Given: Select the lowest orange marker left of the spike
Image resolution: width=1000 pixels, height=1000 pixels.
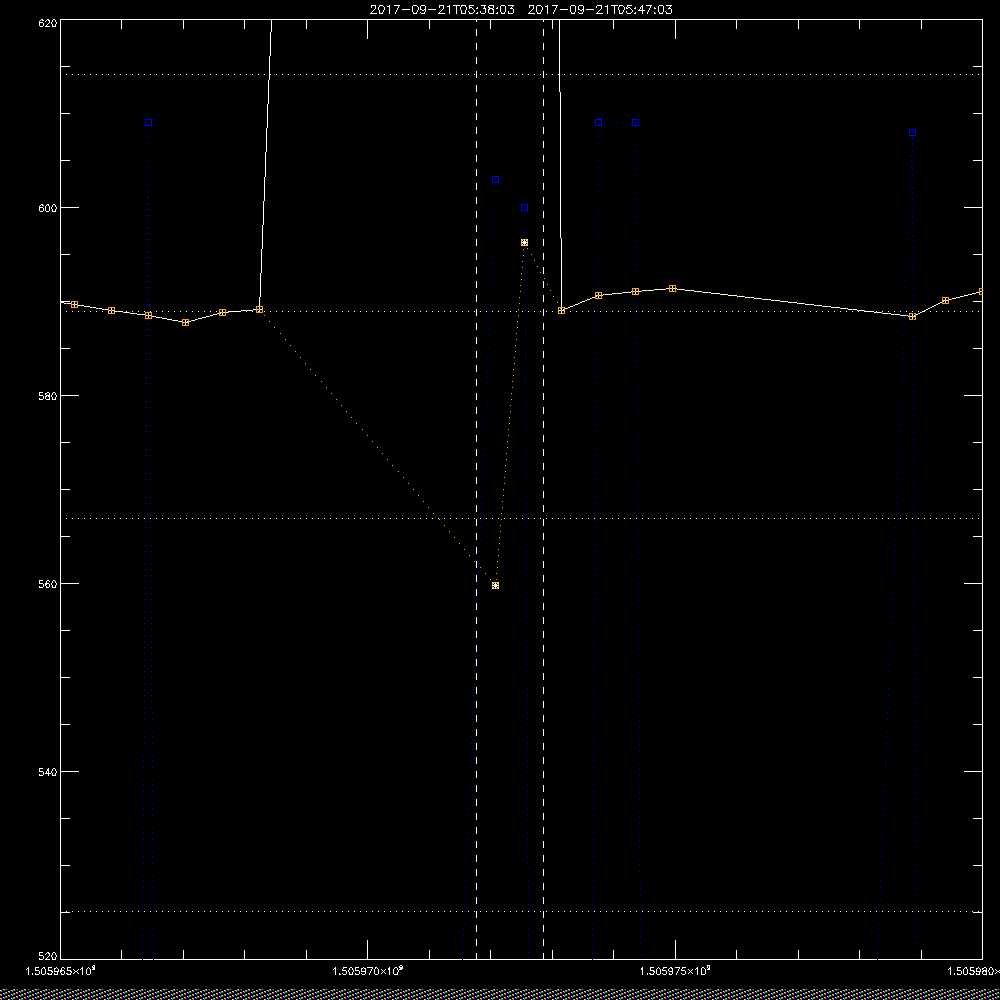Looking at the screenshot, I should tap(186, 323).
